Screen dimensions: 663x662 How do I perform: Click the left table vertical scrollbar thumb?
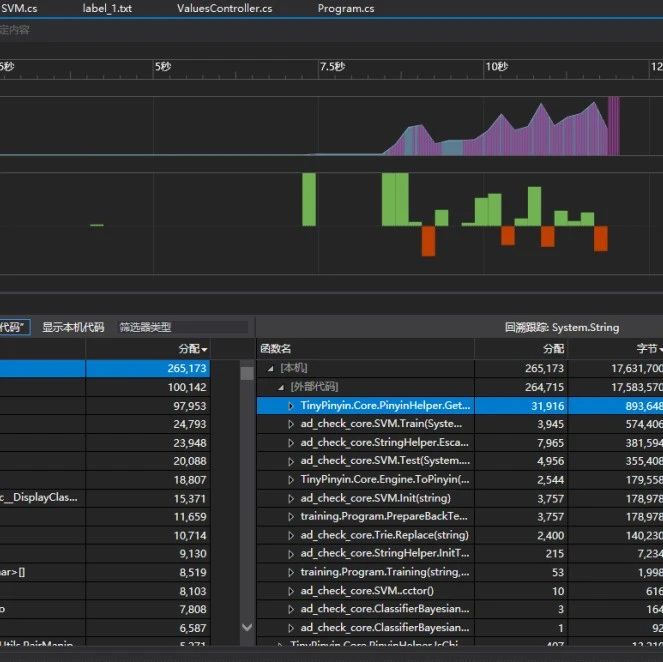tap(247, 373)
